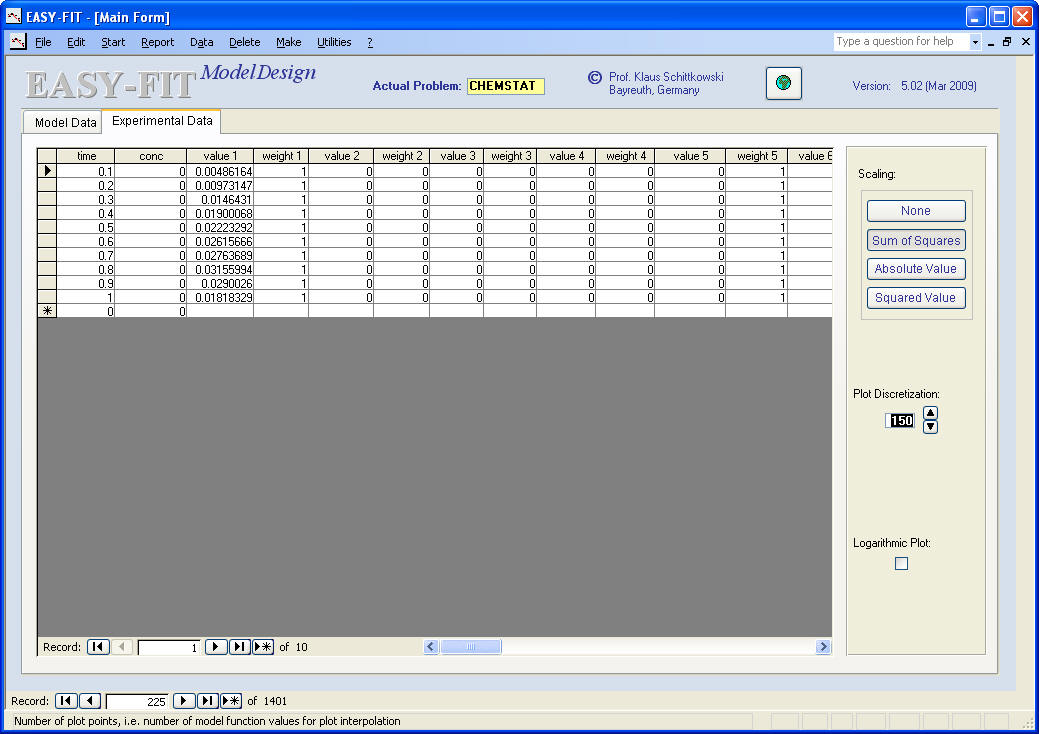
Task: Choose Squared Value scaling button
Action: pos(916,298)
